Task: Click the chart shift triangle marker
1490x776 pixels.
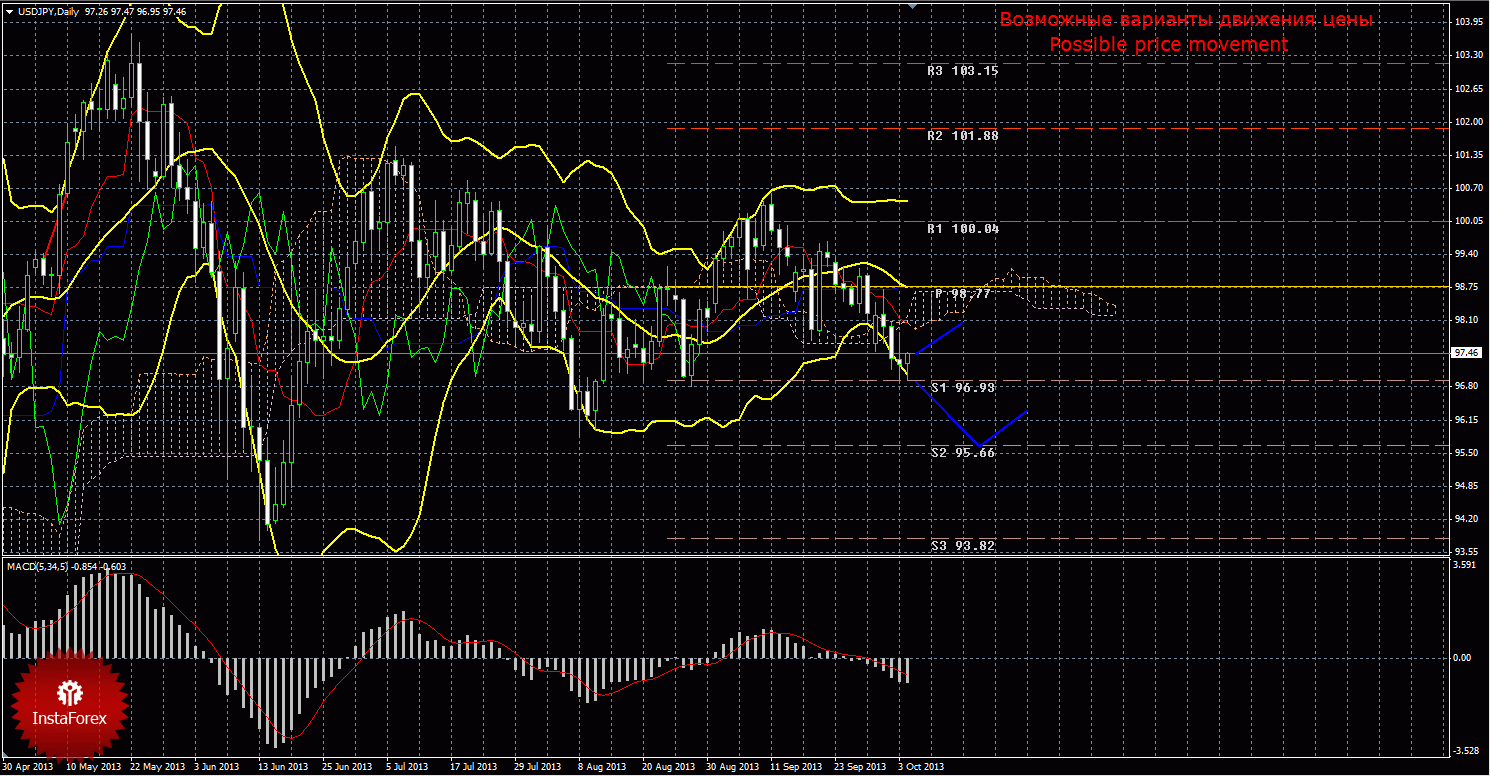Action: 911,6
